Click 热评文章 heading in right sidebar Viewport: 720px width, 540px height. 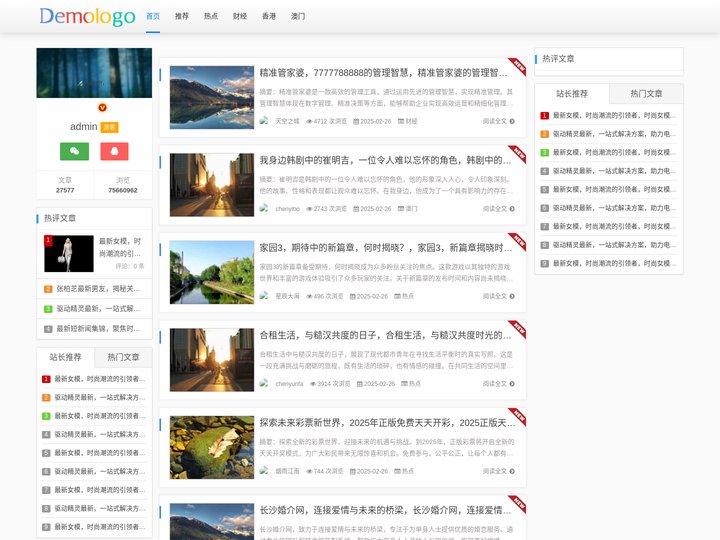[x=558, y=59]
